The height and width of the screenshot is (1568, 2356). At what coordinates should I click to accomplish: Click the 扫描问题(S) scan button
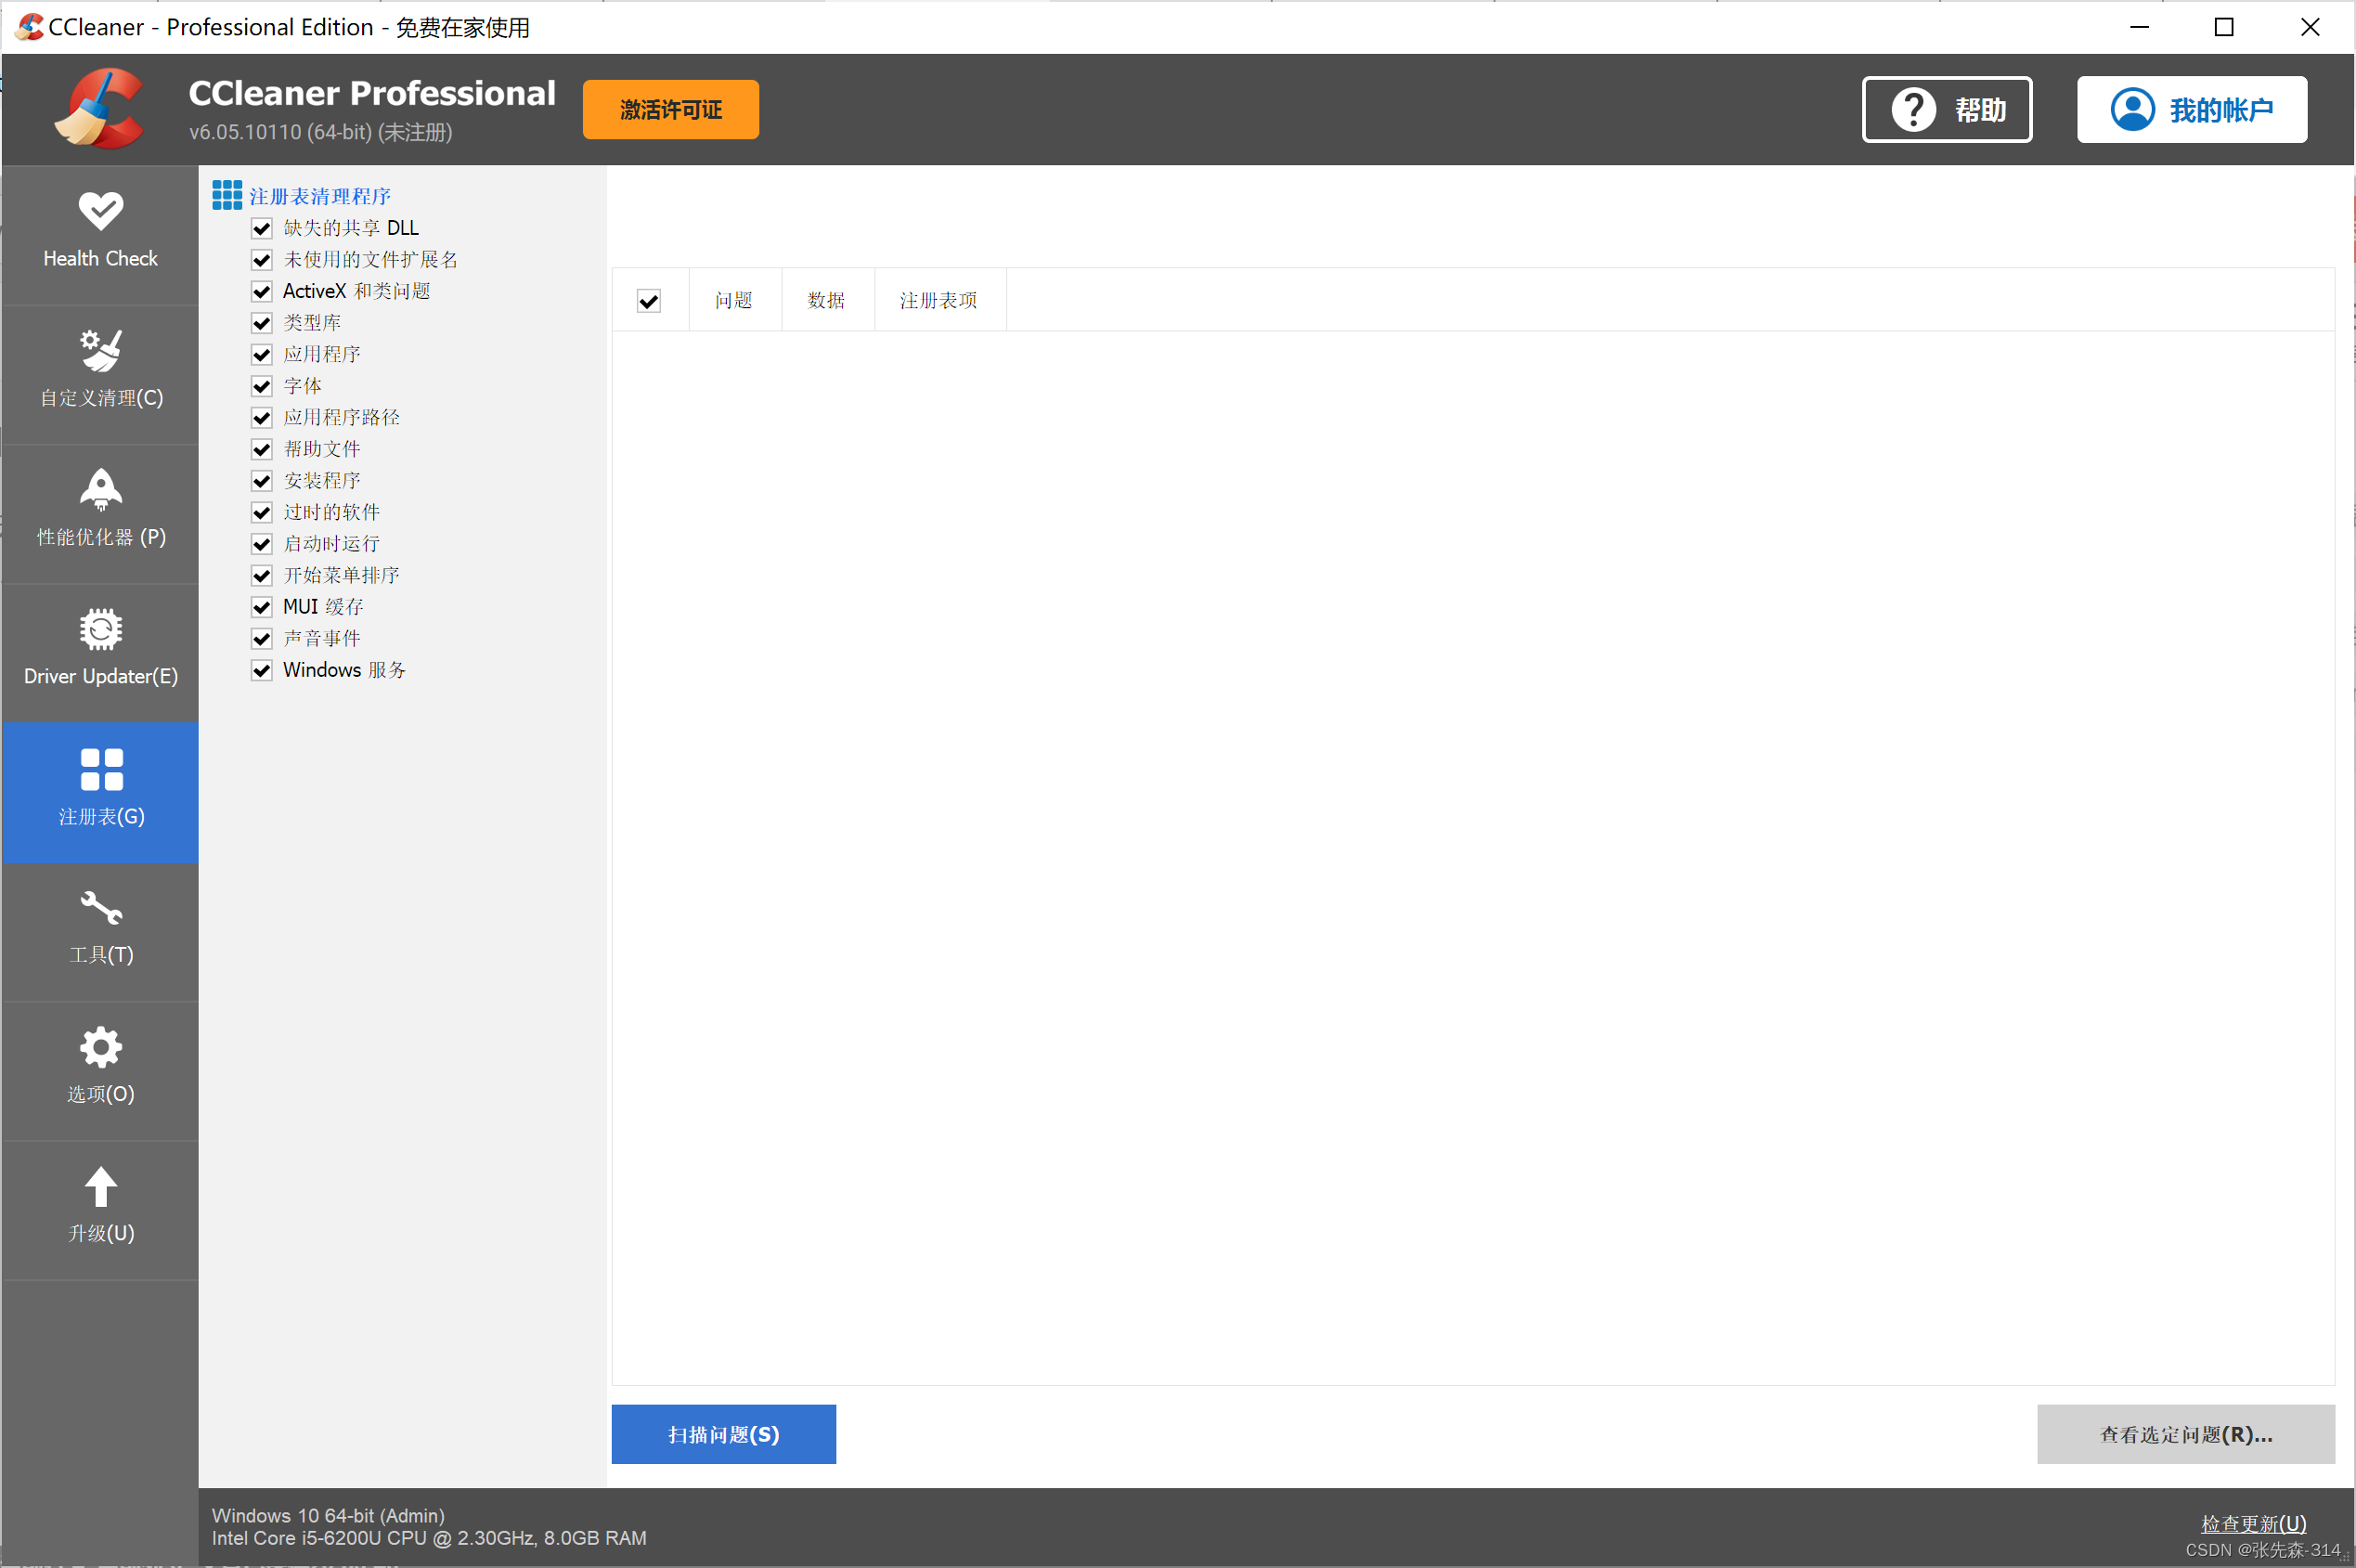pos(723,1435)
